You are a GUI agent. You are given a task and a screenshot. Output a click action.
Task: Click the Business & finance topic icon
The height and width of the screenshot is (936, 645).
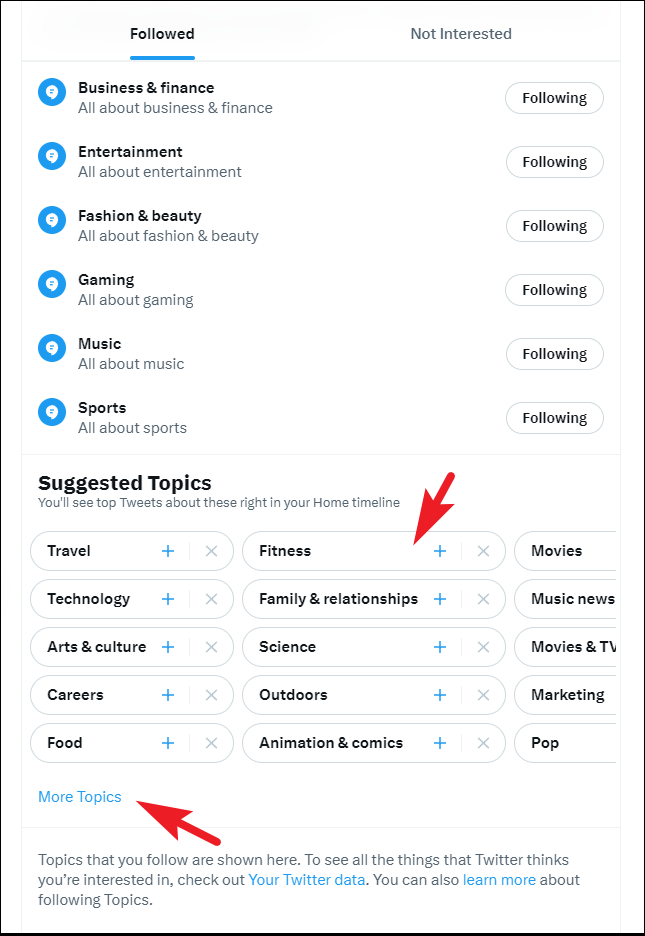[x=52, y=92]
